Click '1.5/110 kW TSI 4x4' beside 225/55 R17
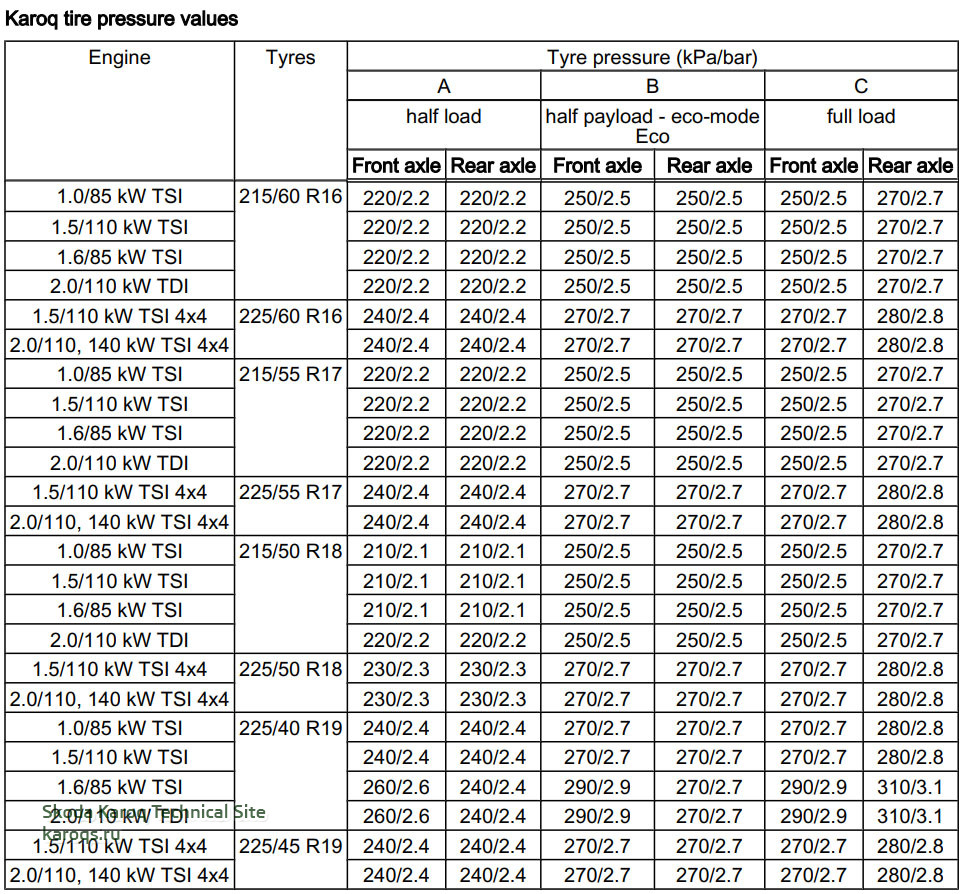 [x=119, y=492]
